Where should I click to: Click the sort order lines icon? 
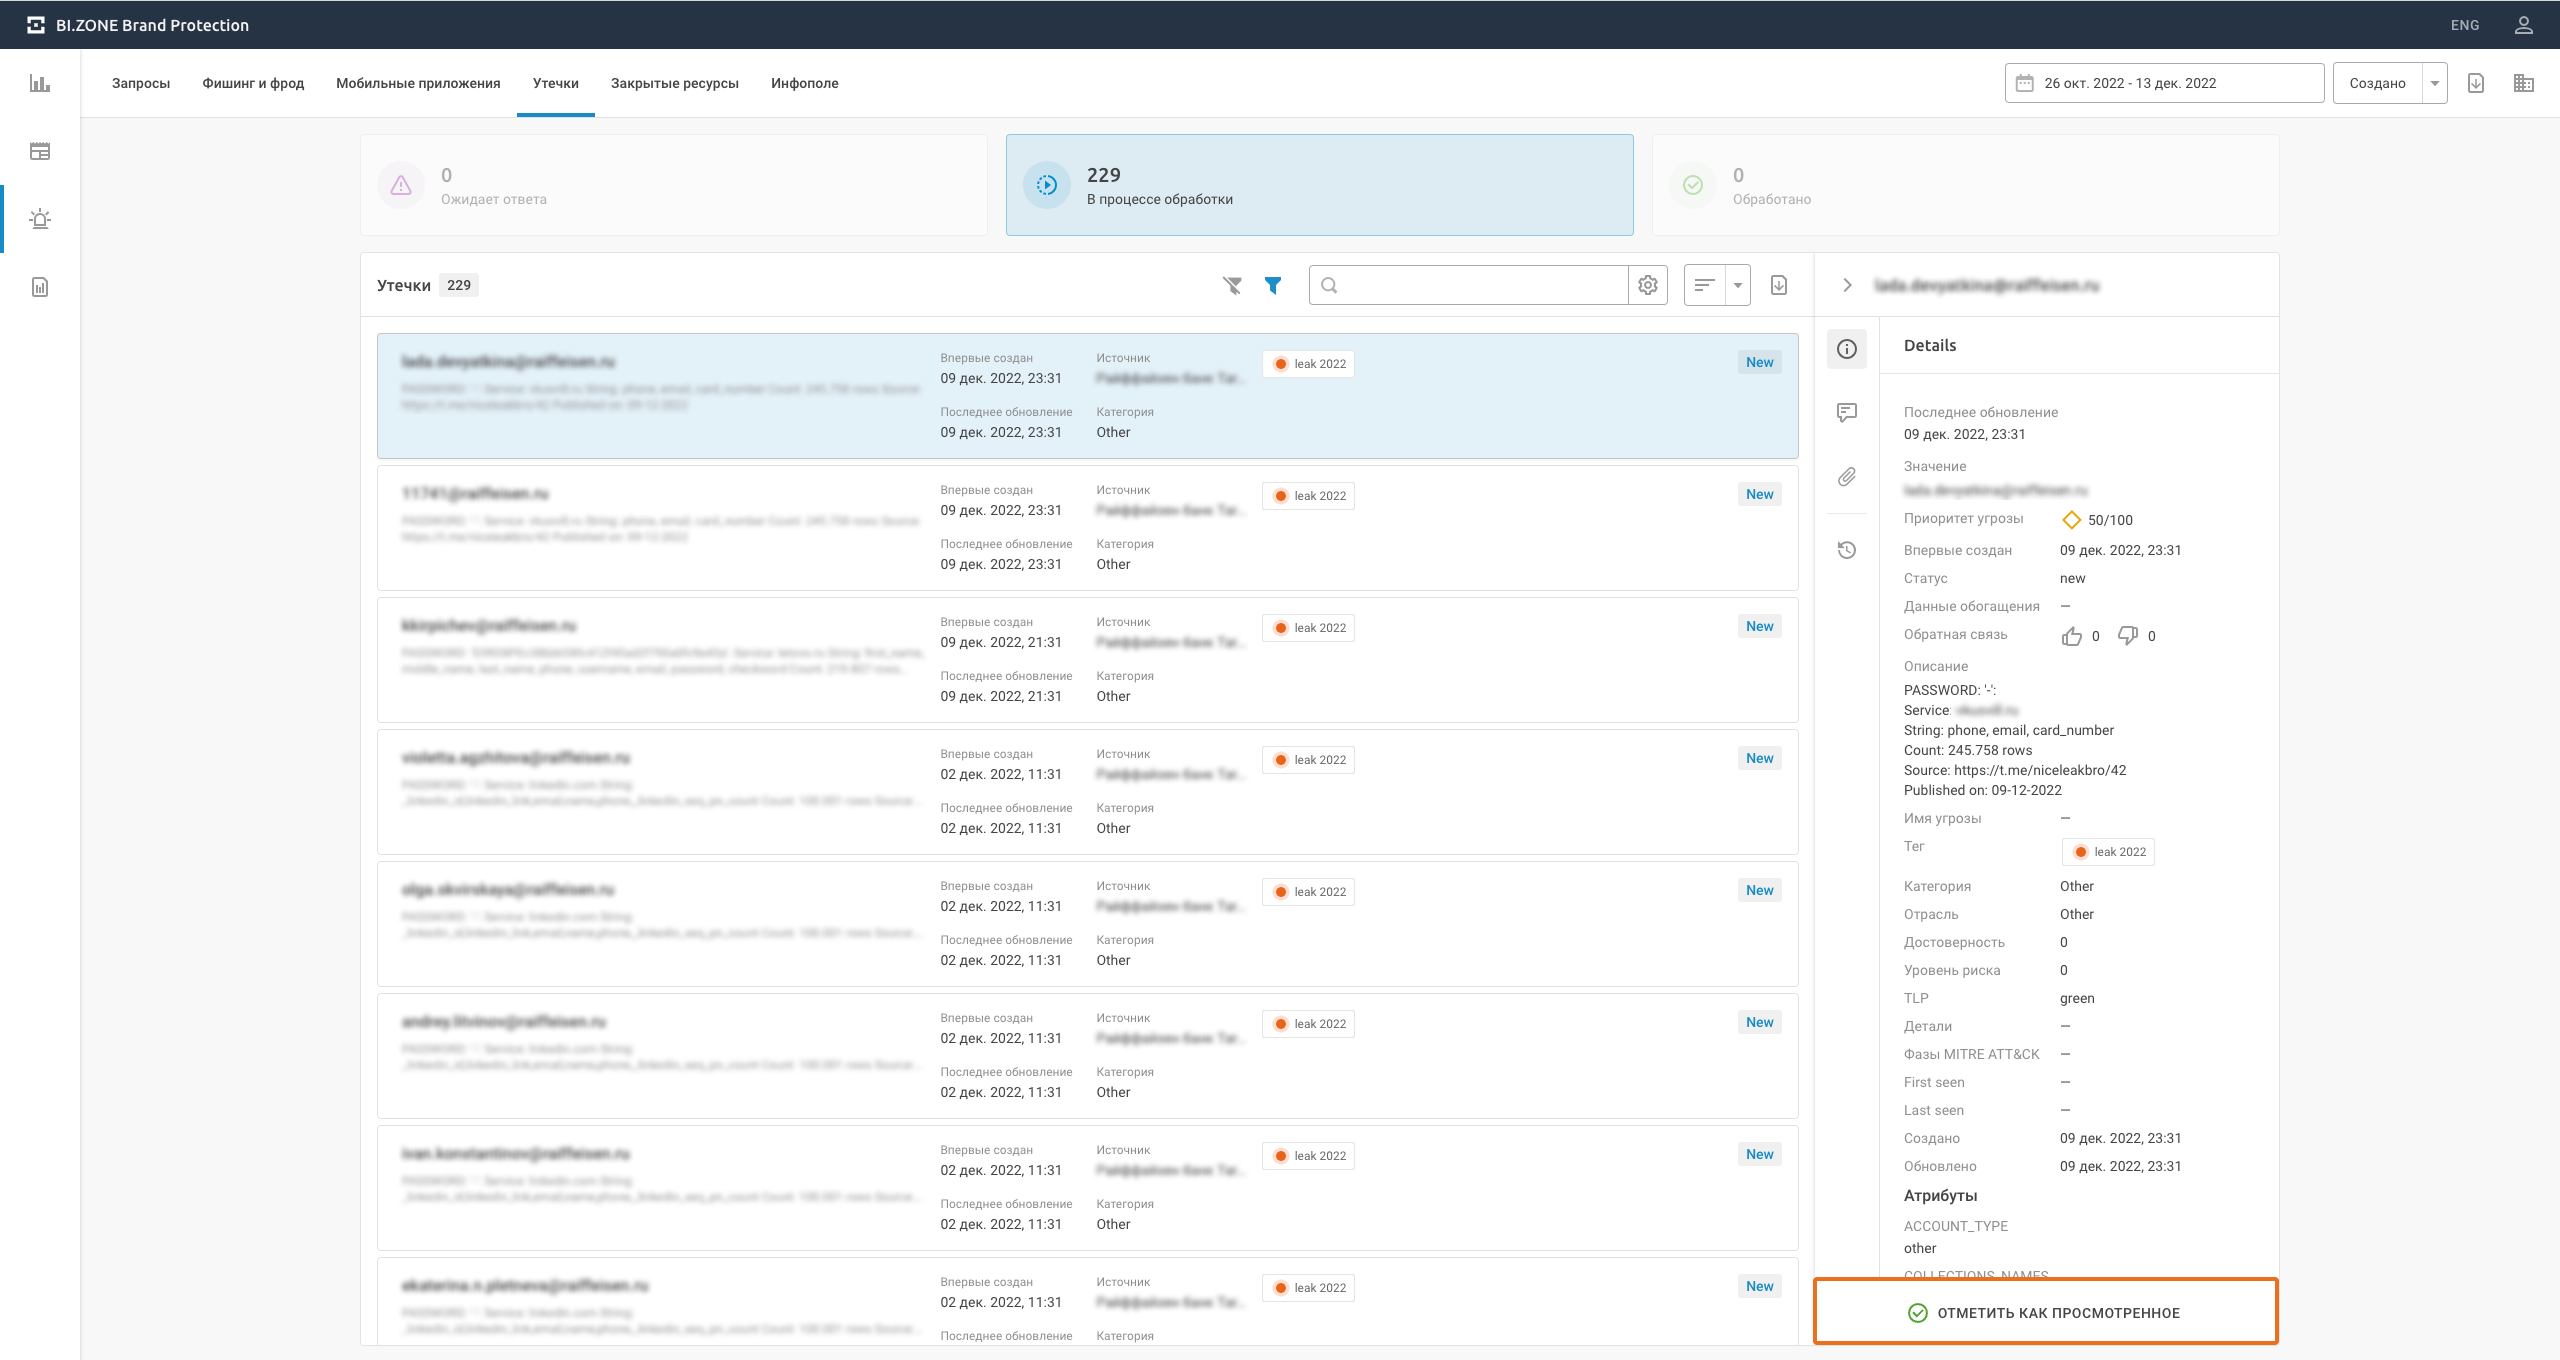(1705, 285)
